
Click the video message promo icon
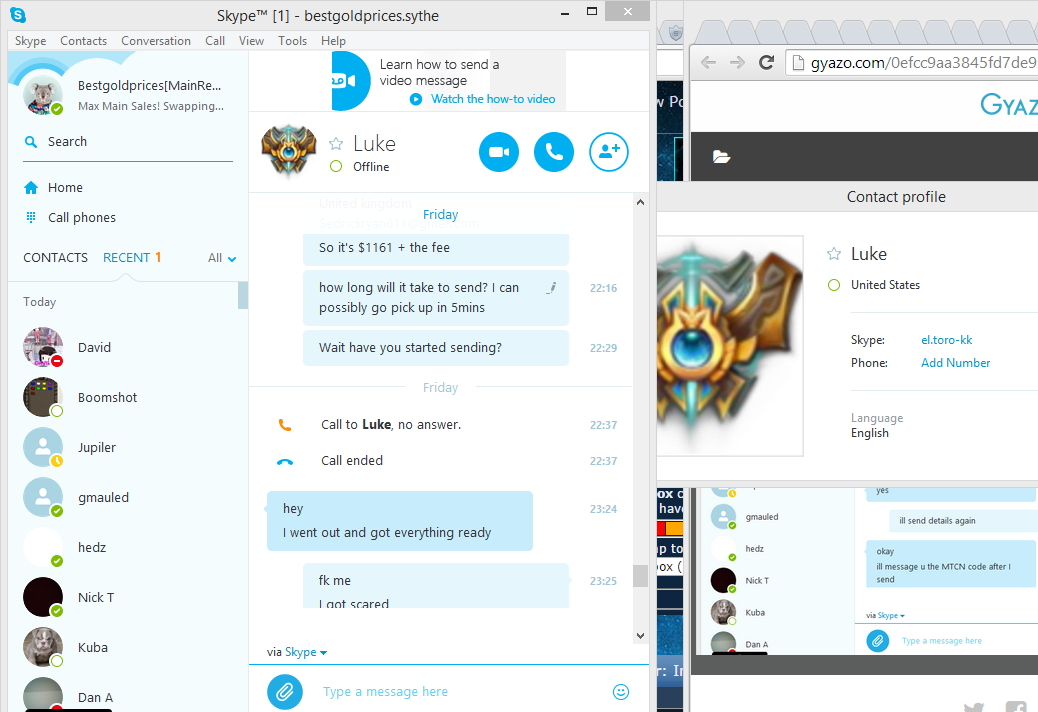(350, 81)
